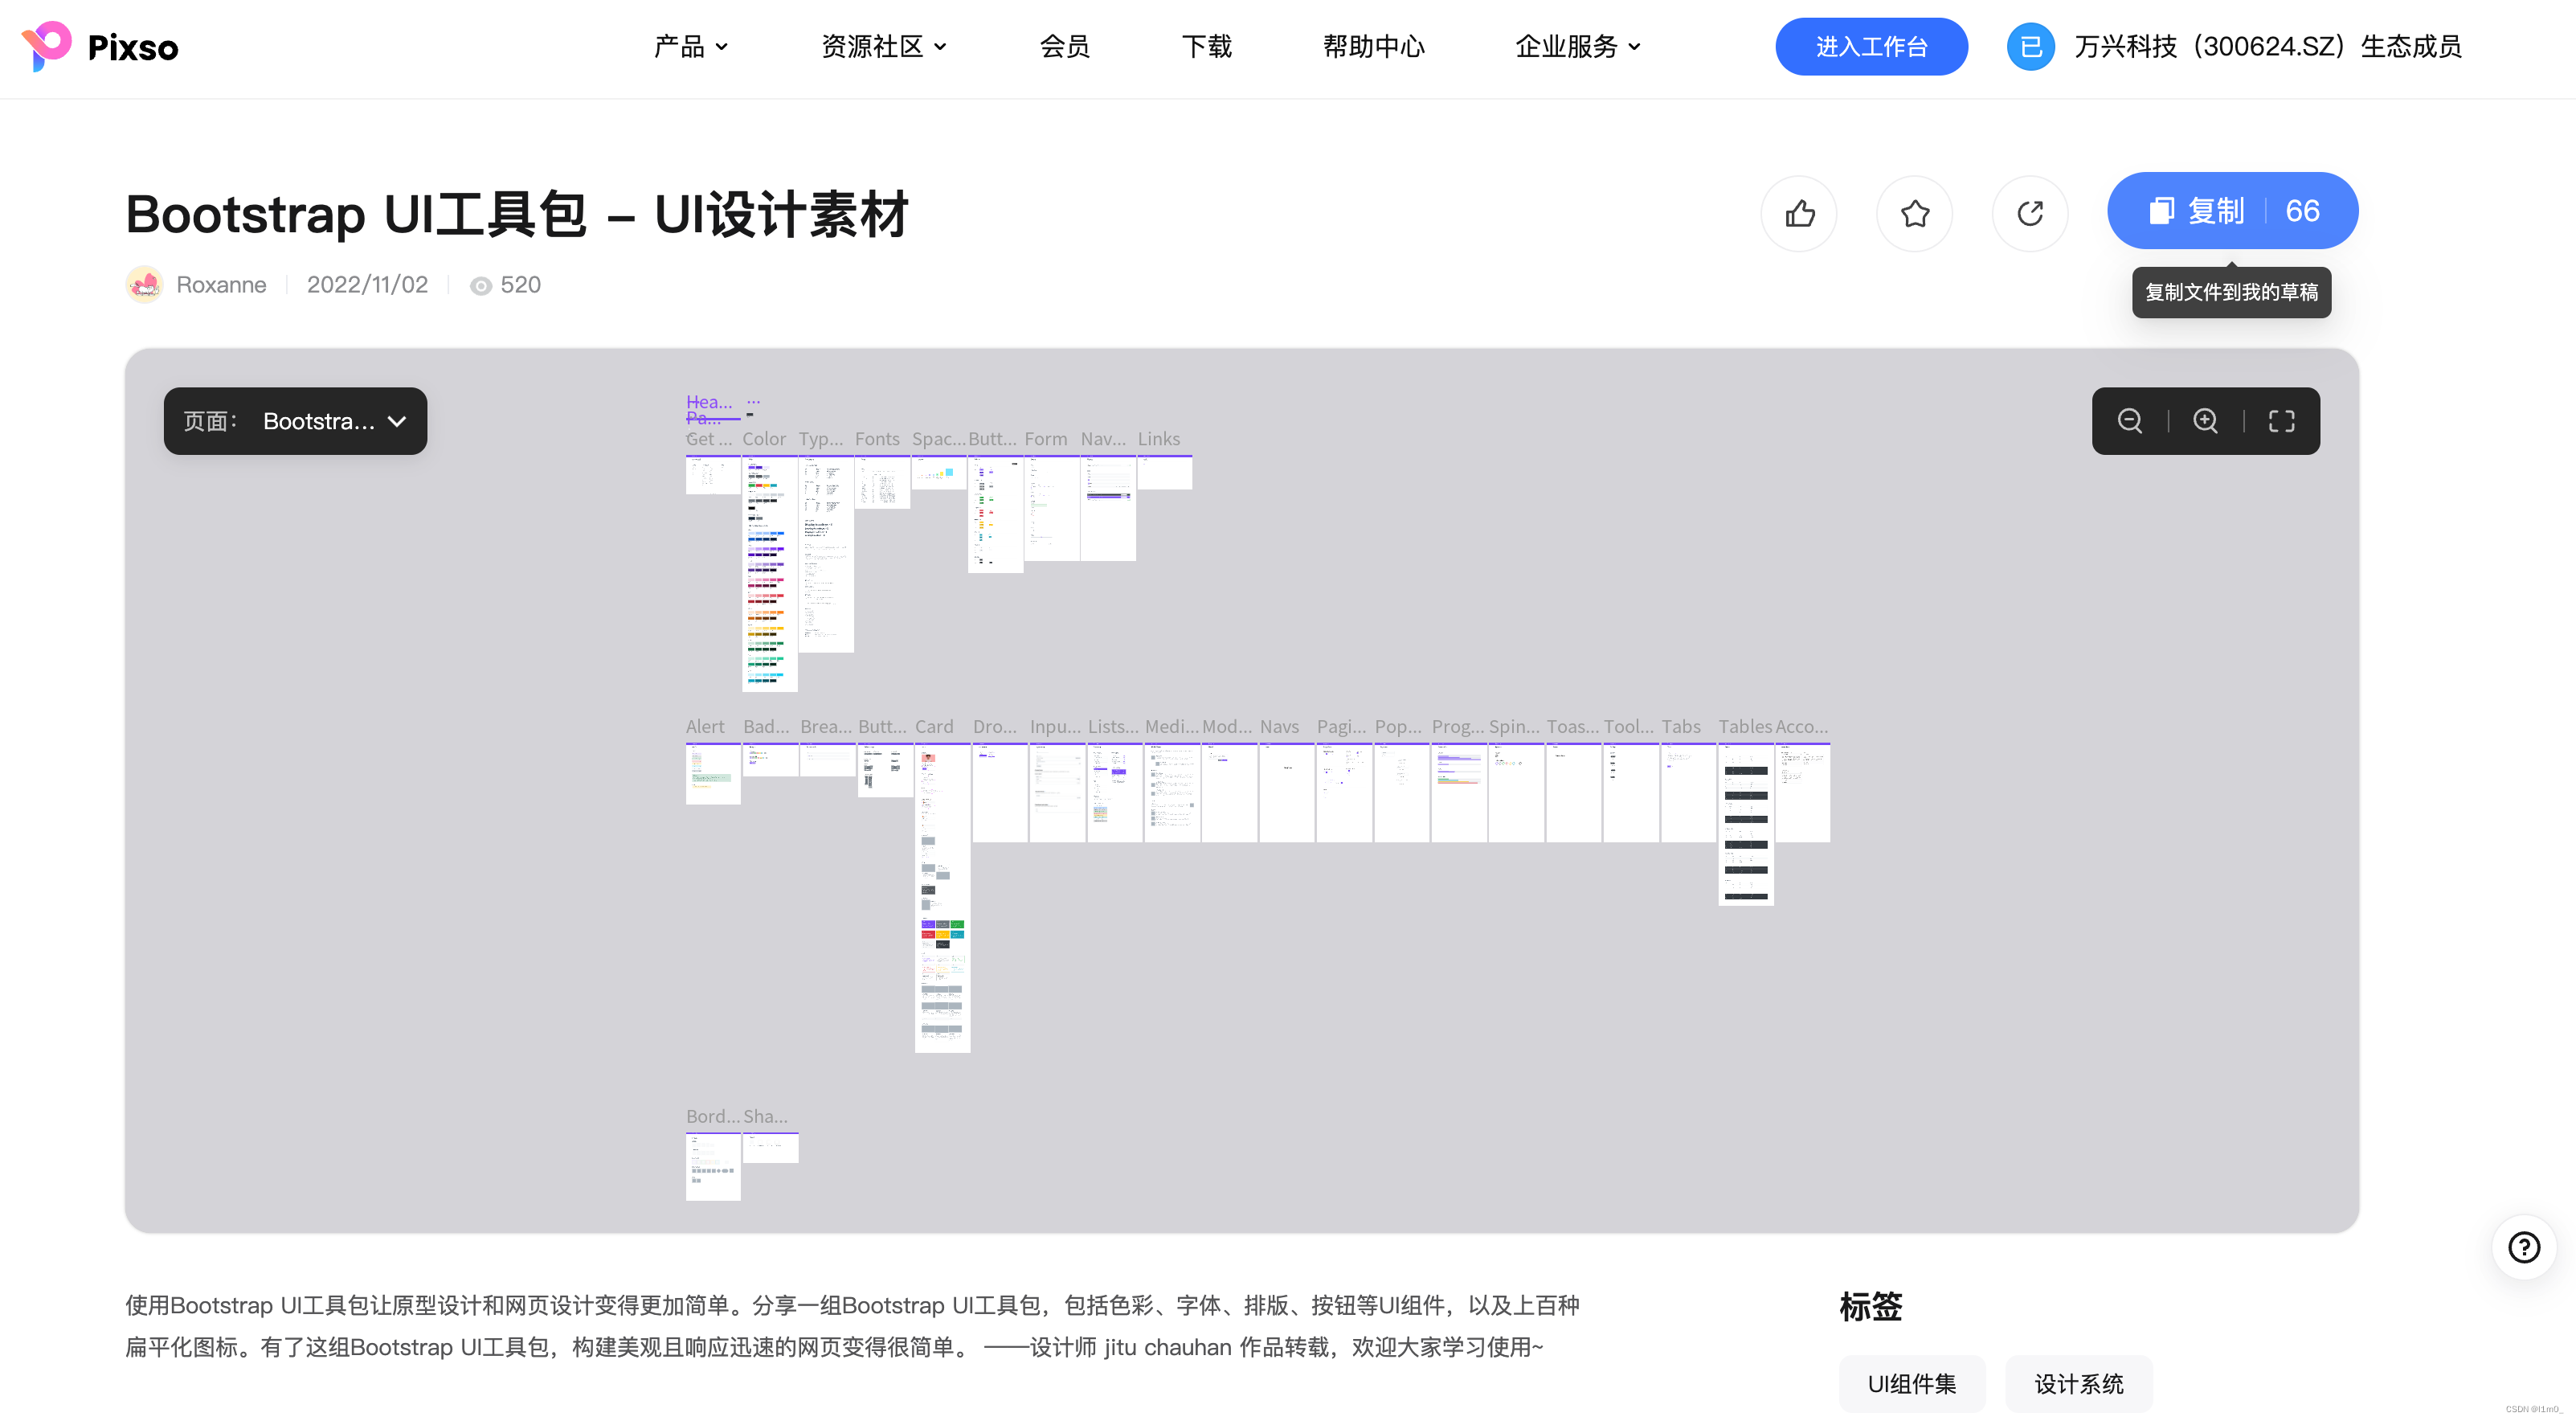Open the 会员 menu item

pos(1064,46)
